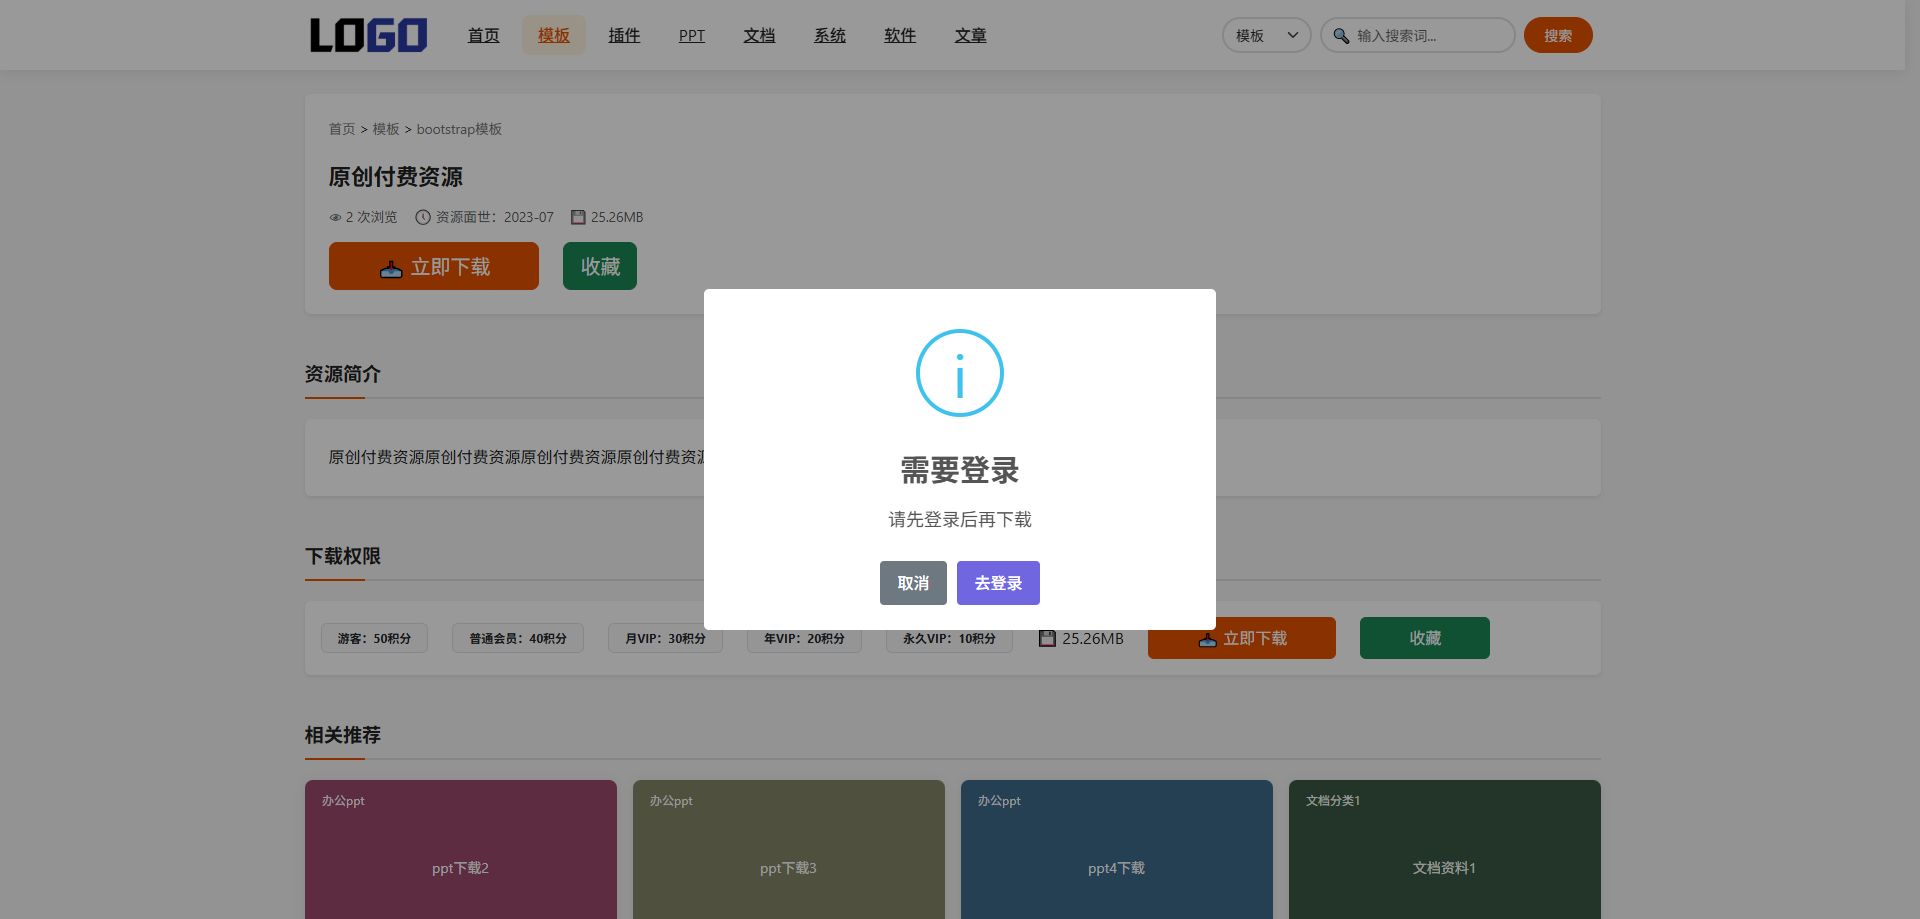Click 收藏 in the 下载权限 row

tap(1425, 638)
